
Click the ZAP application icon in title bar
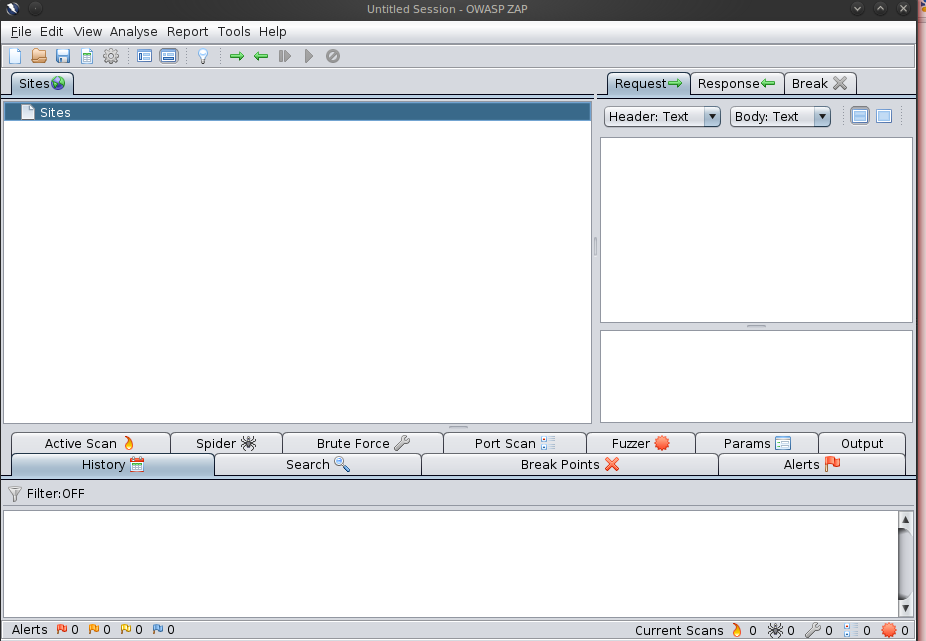[12, 8]
